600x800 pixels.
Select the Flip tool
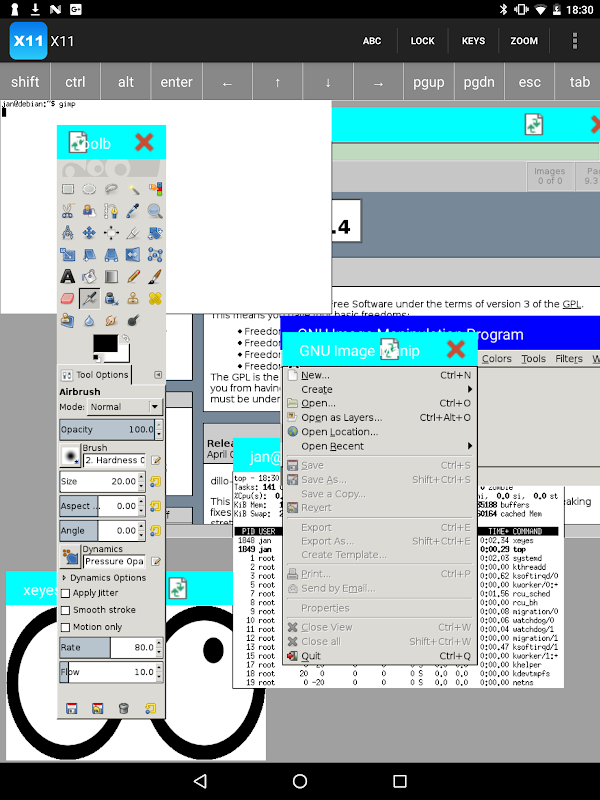point(133,255)
